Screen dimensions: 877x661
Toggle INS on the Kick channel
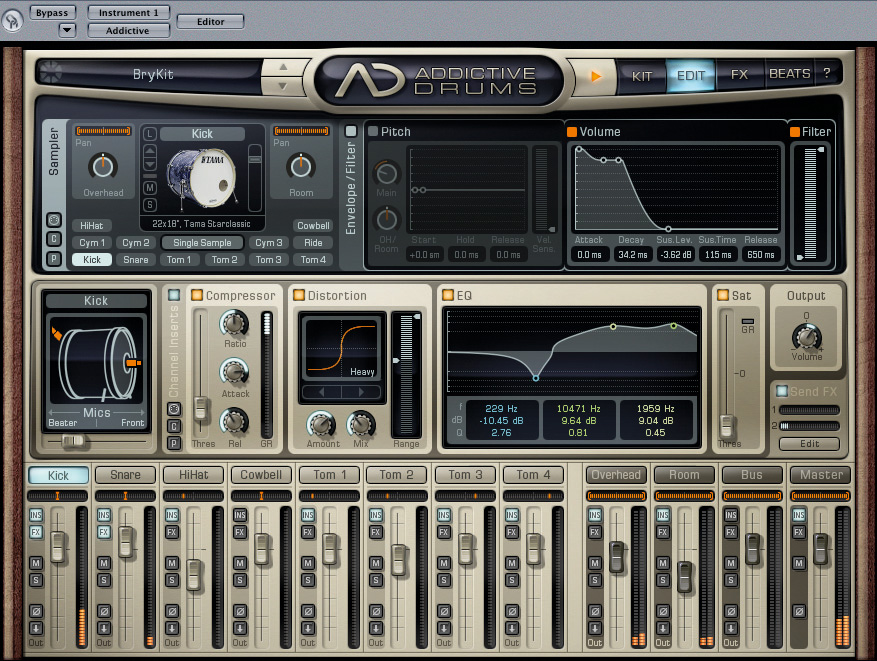click(36, 515)
